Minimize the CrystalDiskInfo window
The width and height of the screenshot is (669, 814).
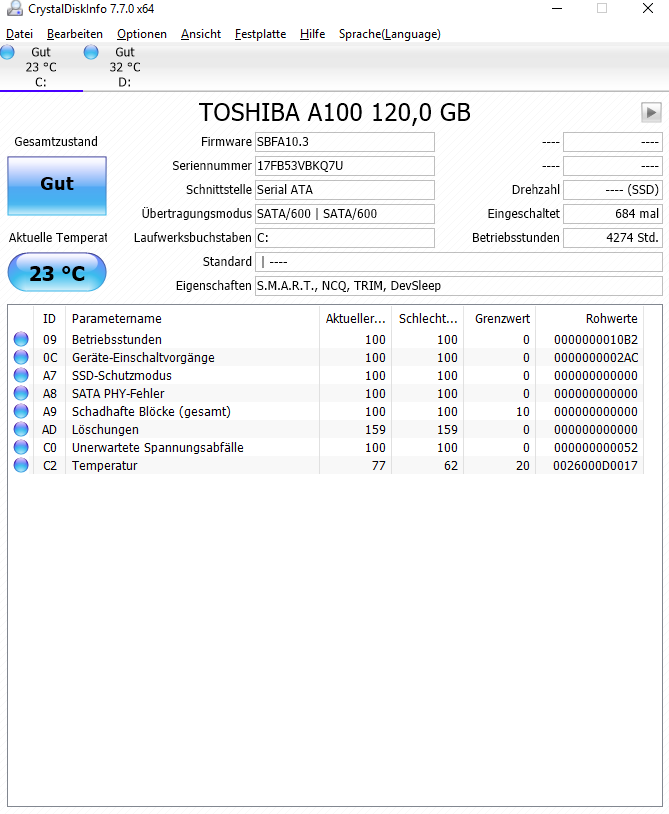point(557,8)
